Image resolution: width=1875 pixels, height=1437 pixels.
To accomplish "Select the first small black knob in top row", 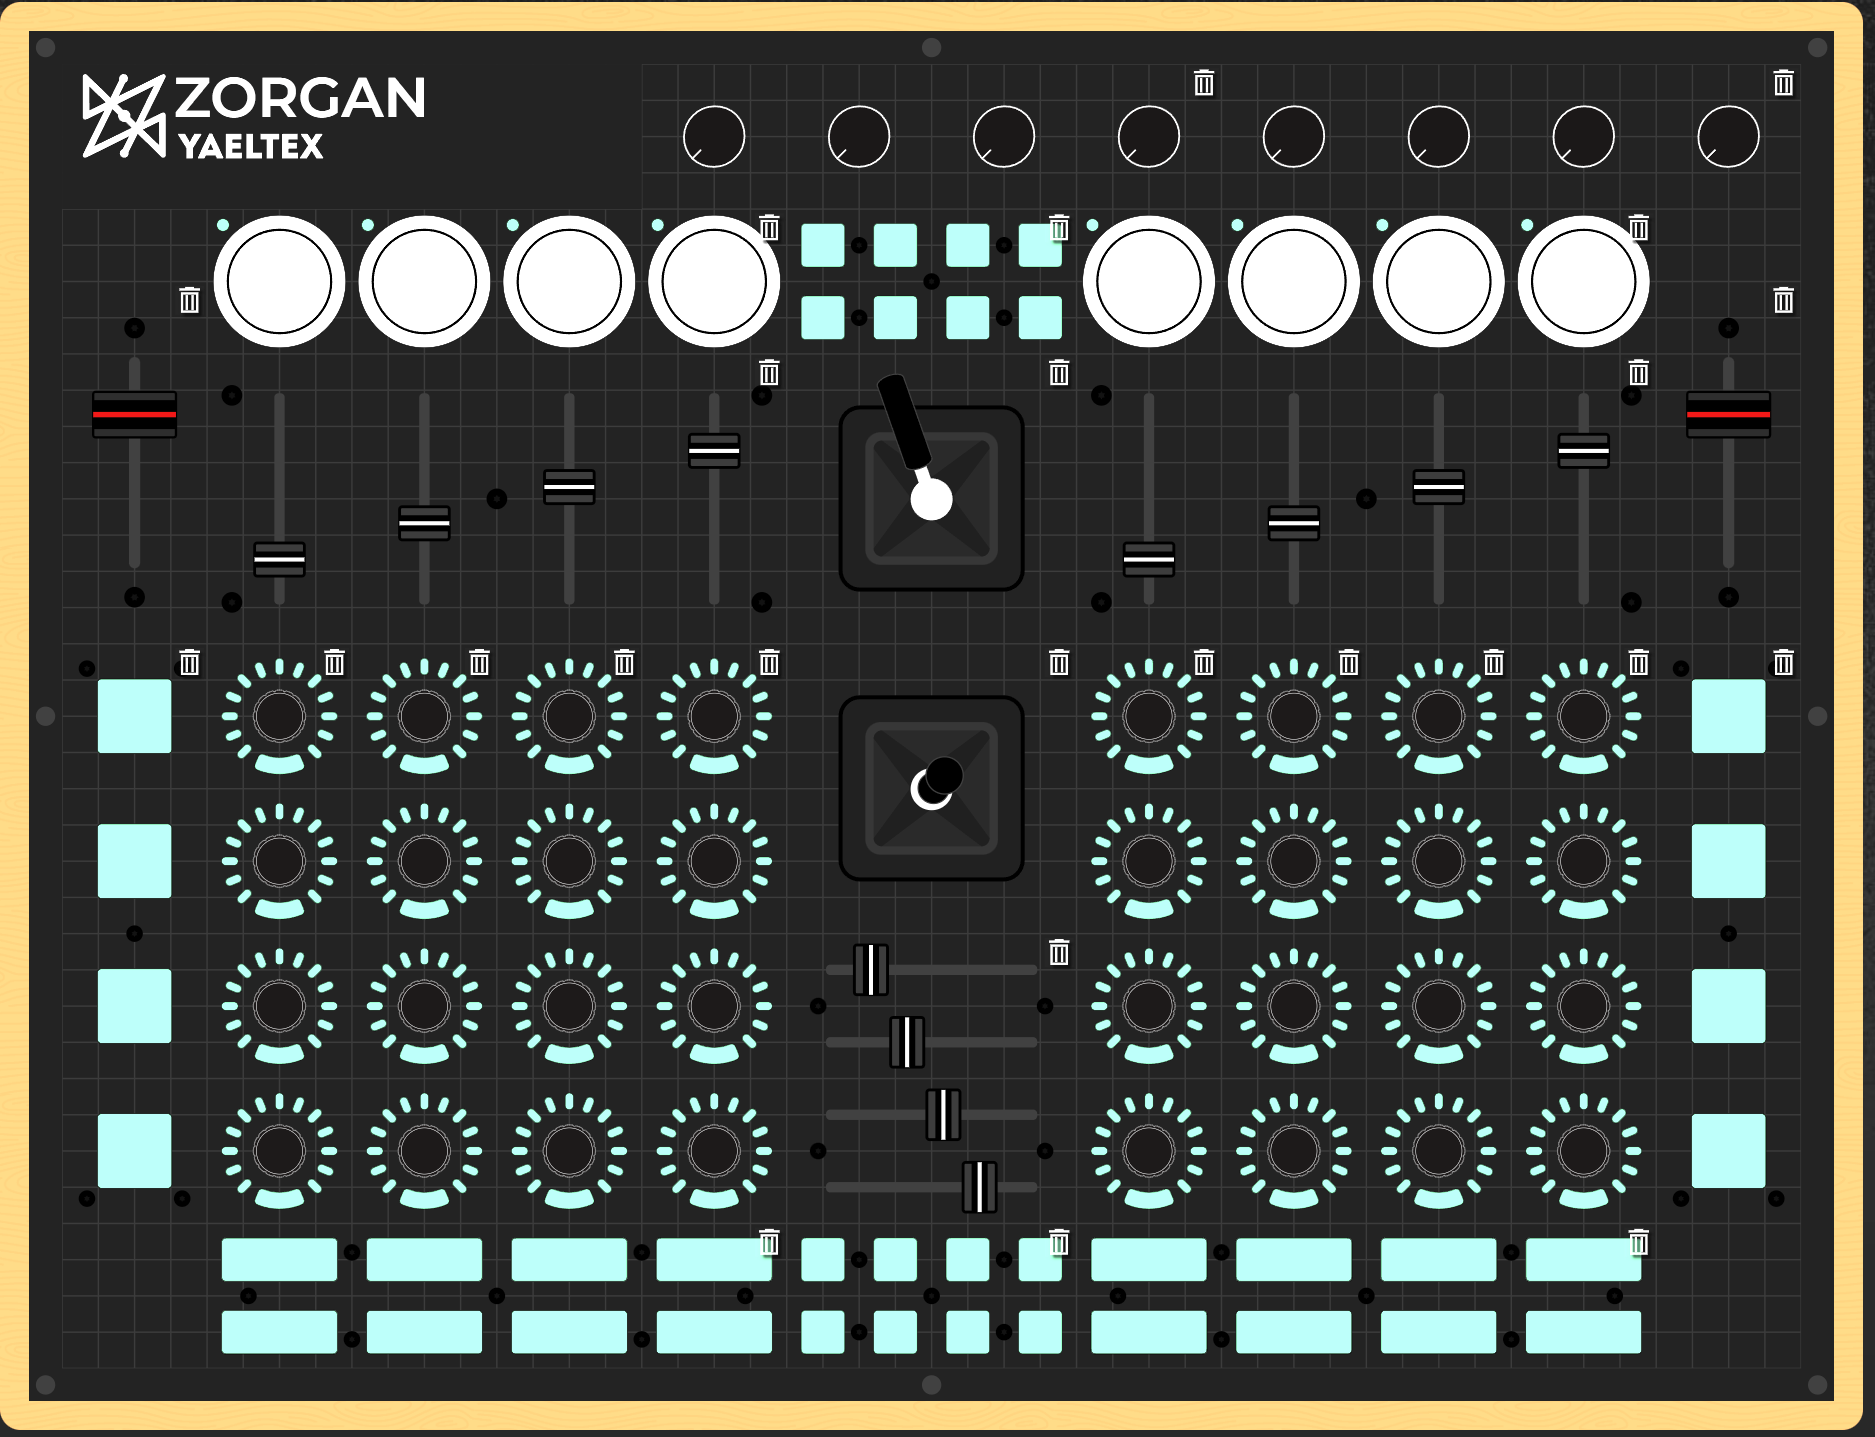I will pos(714,137).
